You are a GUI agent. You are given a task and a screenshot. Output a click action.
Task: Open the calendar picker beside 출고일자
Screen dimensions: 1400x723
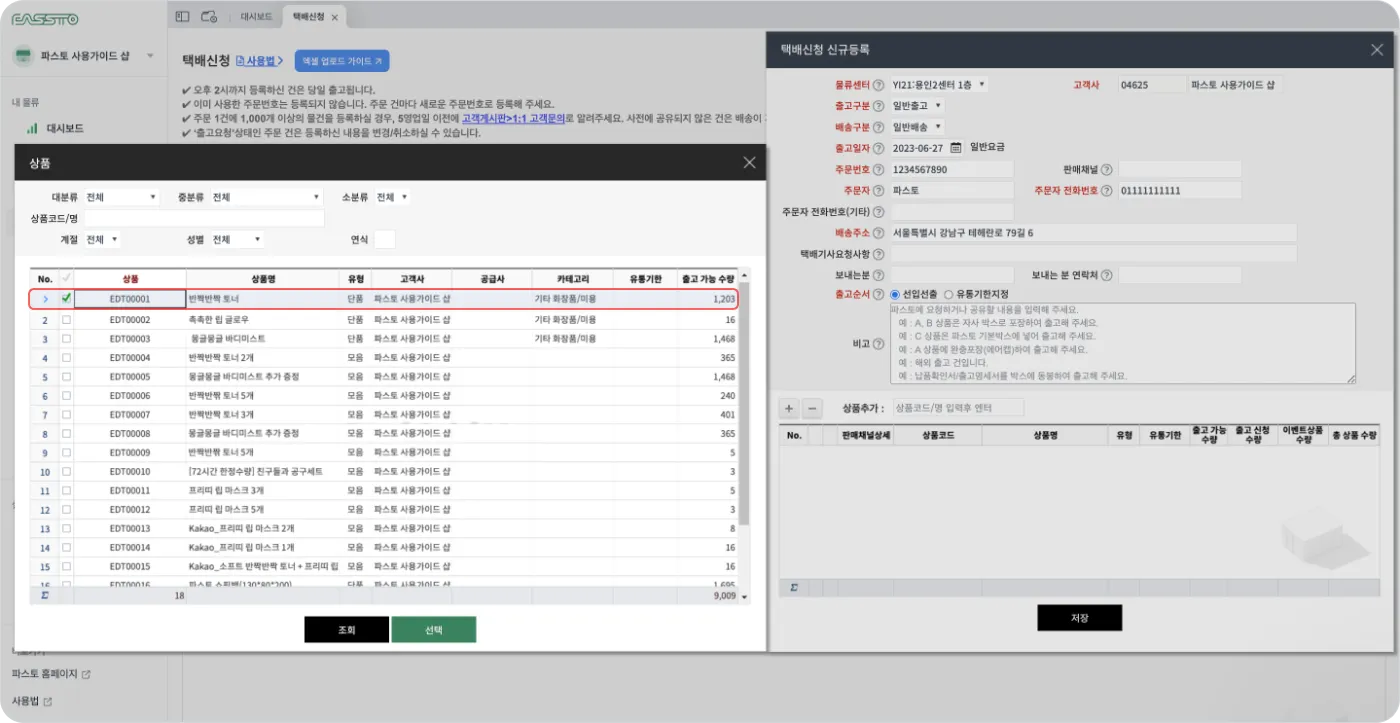(x=955, y=148)
